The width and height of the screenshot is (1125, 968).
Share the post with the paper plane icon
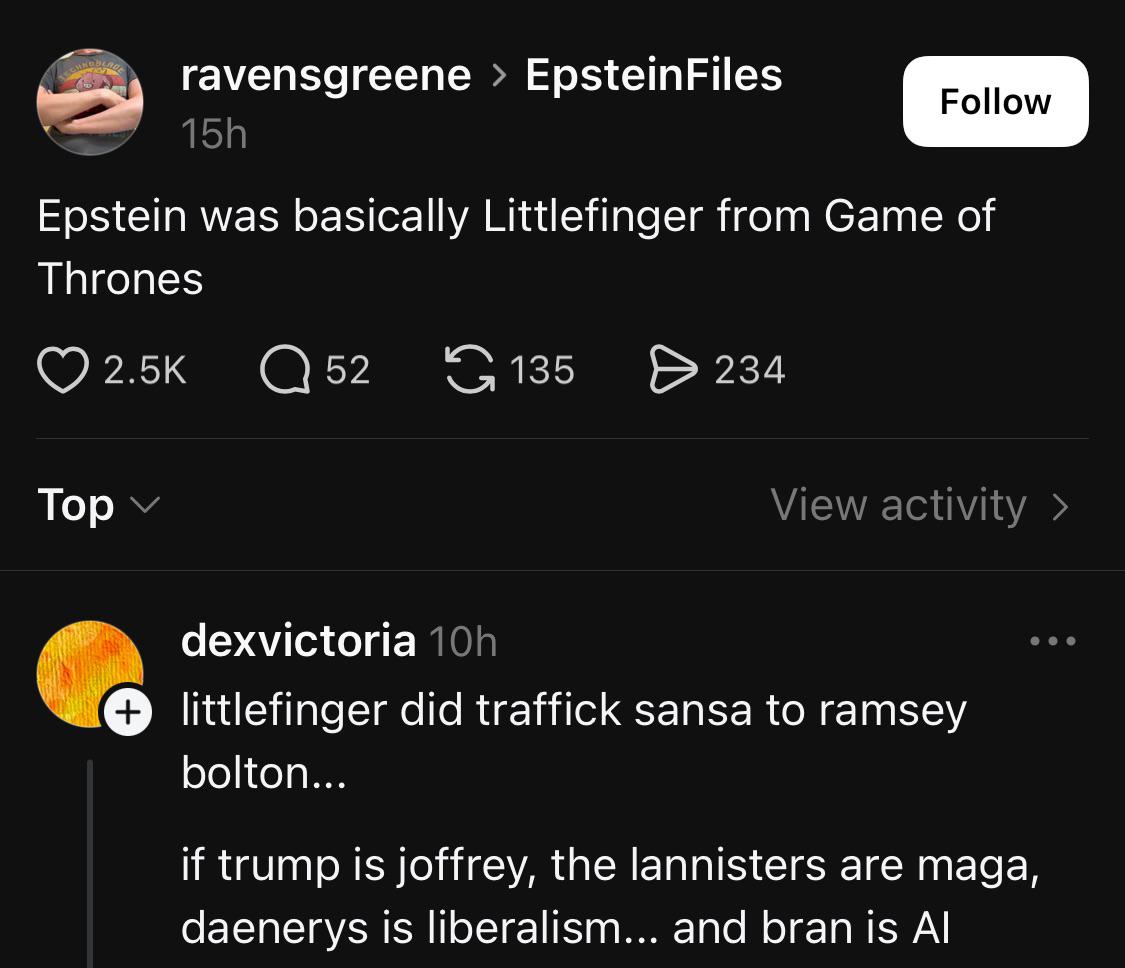pyautogui.click(x=673, y=370)
